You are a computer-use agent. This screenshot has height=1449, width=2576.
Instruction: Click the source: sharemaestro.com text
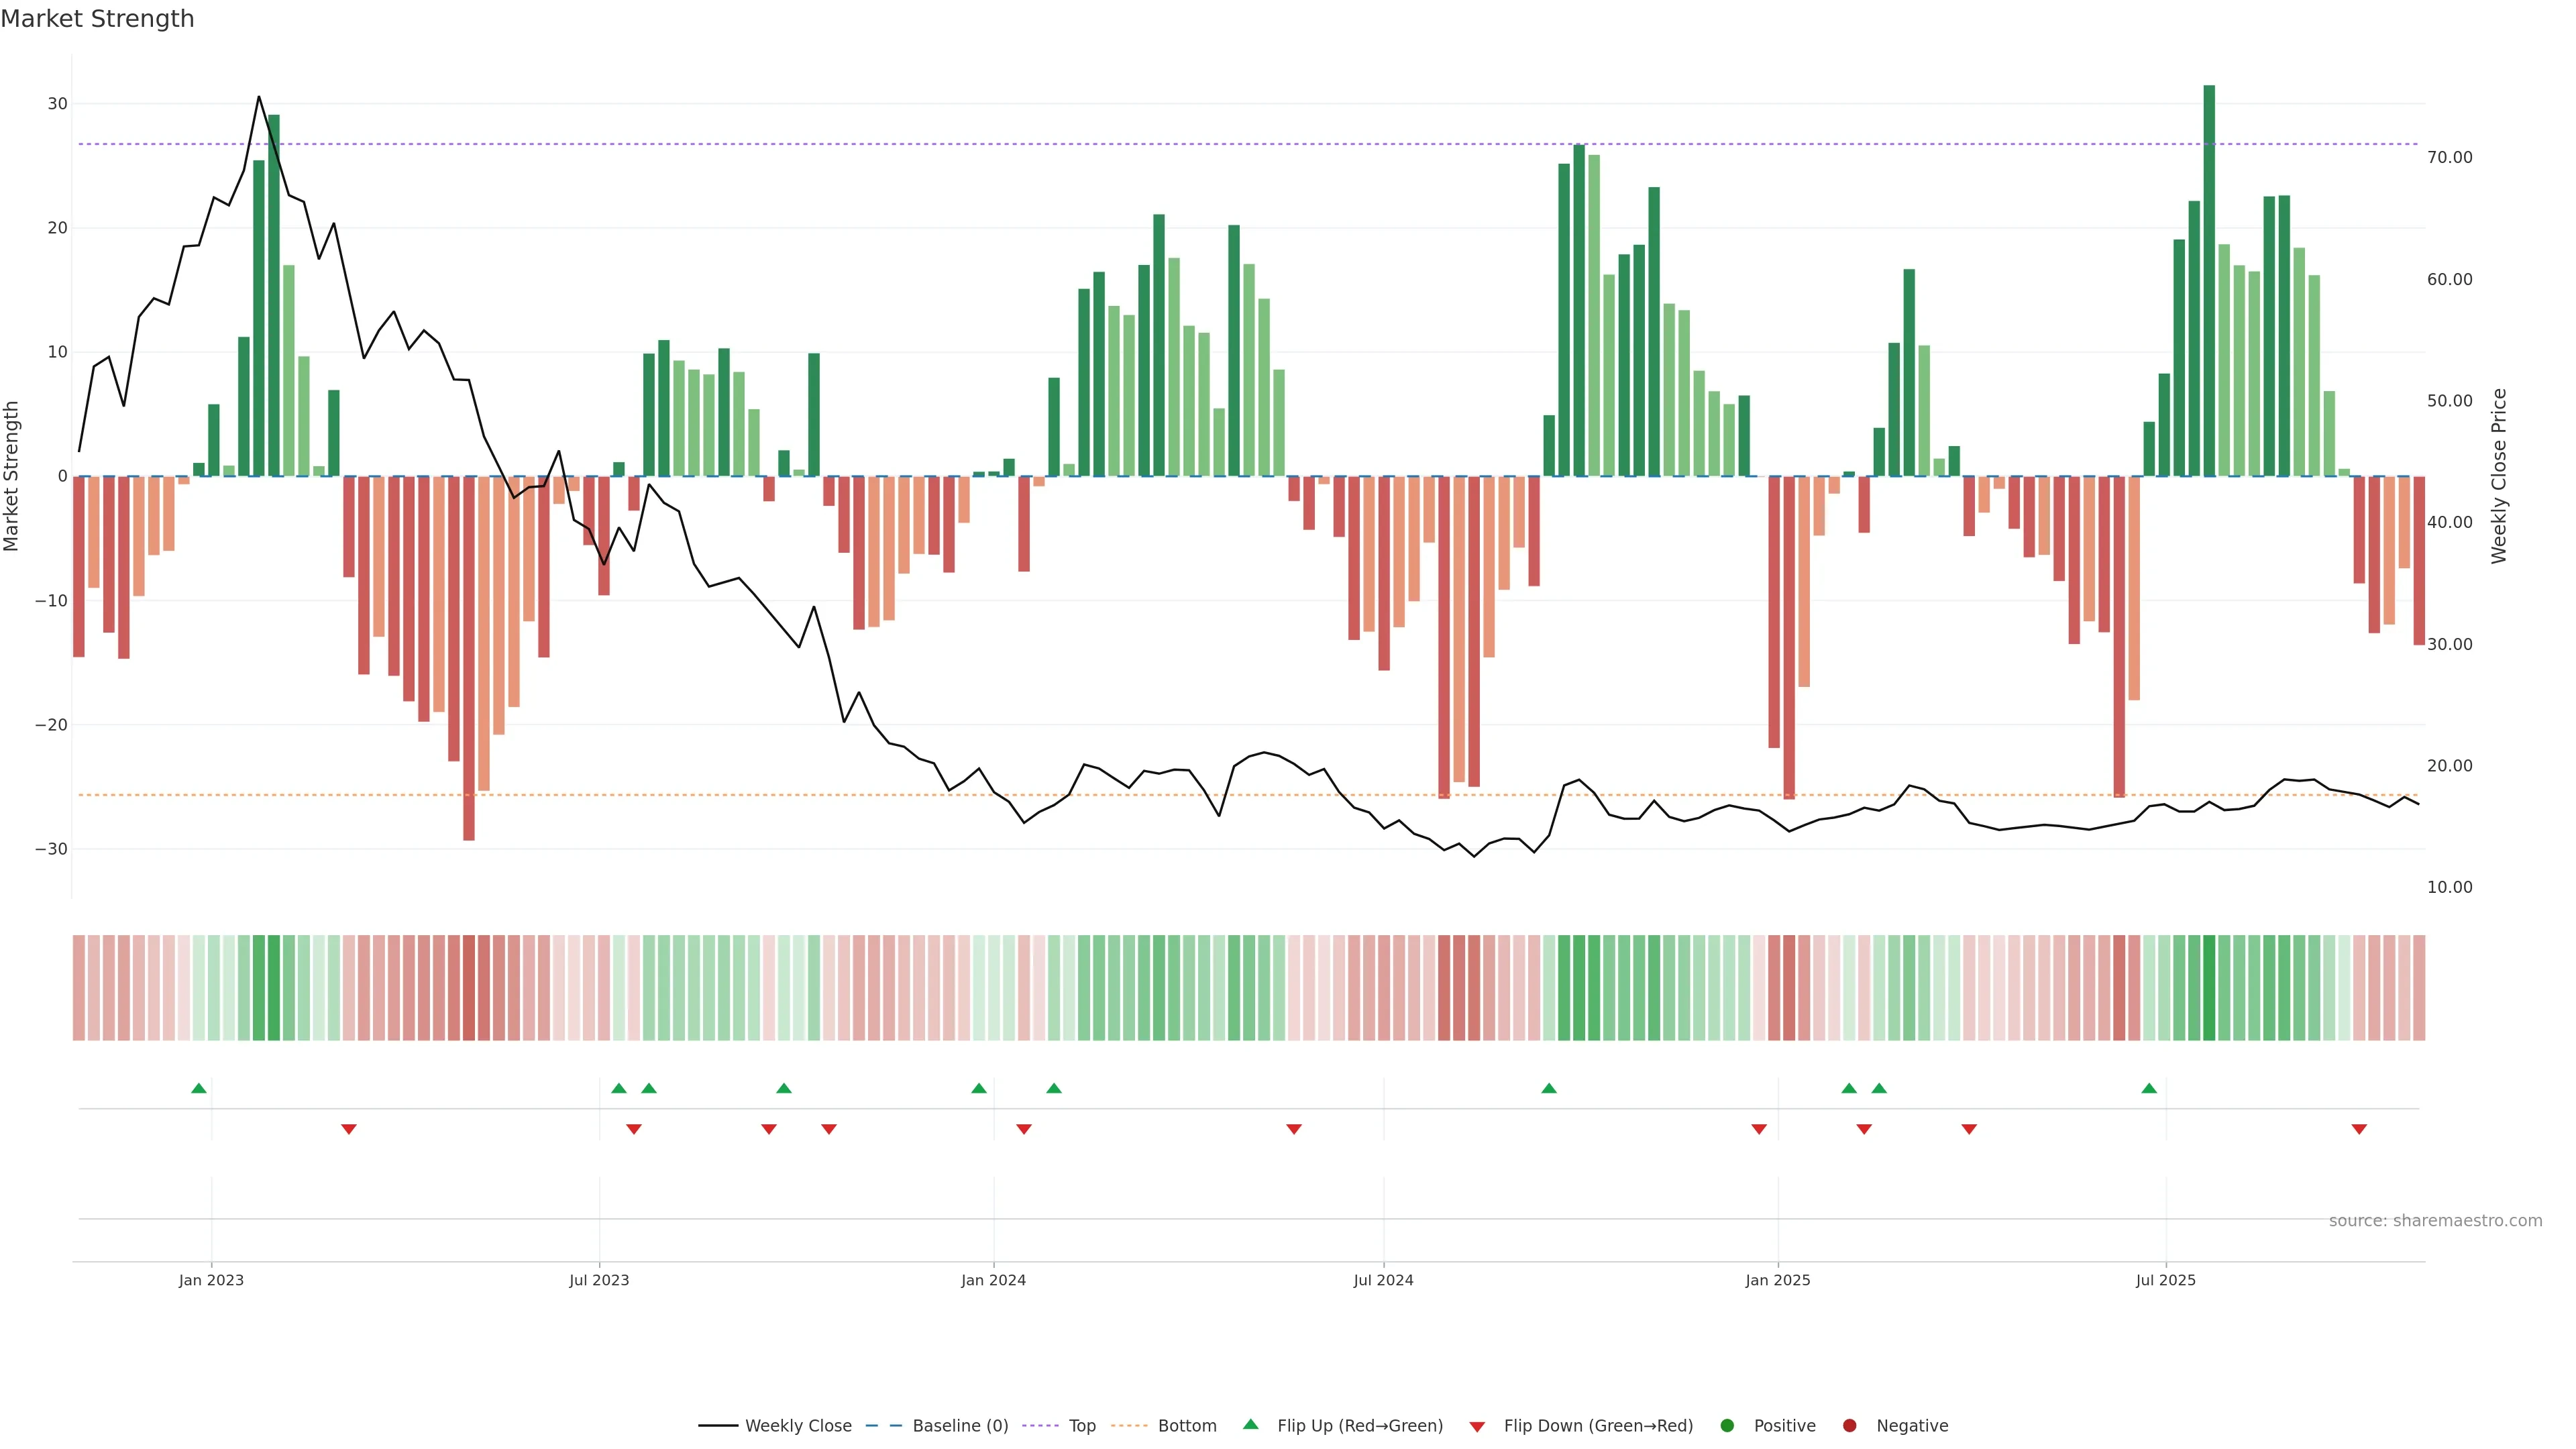2435,1221
